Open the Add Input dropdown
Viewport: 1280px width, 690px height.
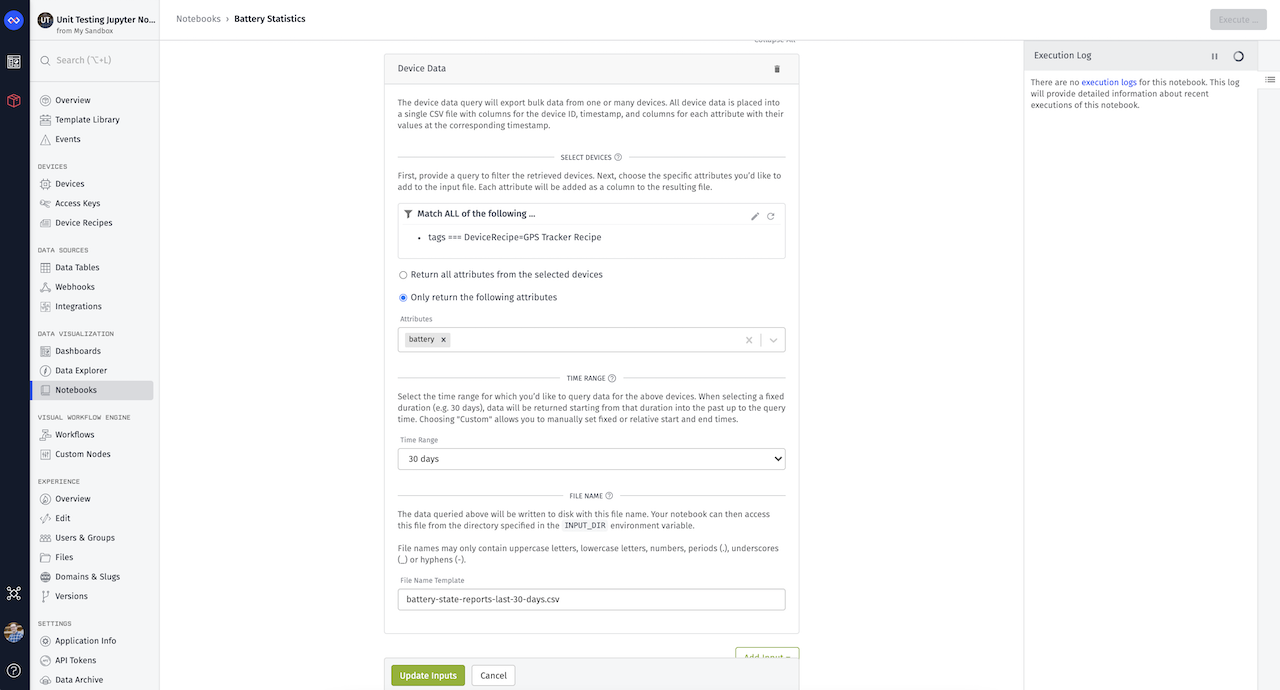click(x=767, y=655)
